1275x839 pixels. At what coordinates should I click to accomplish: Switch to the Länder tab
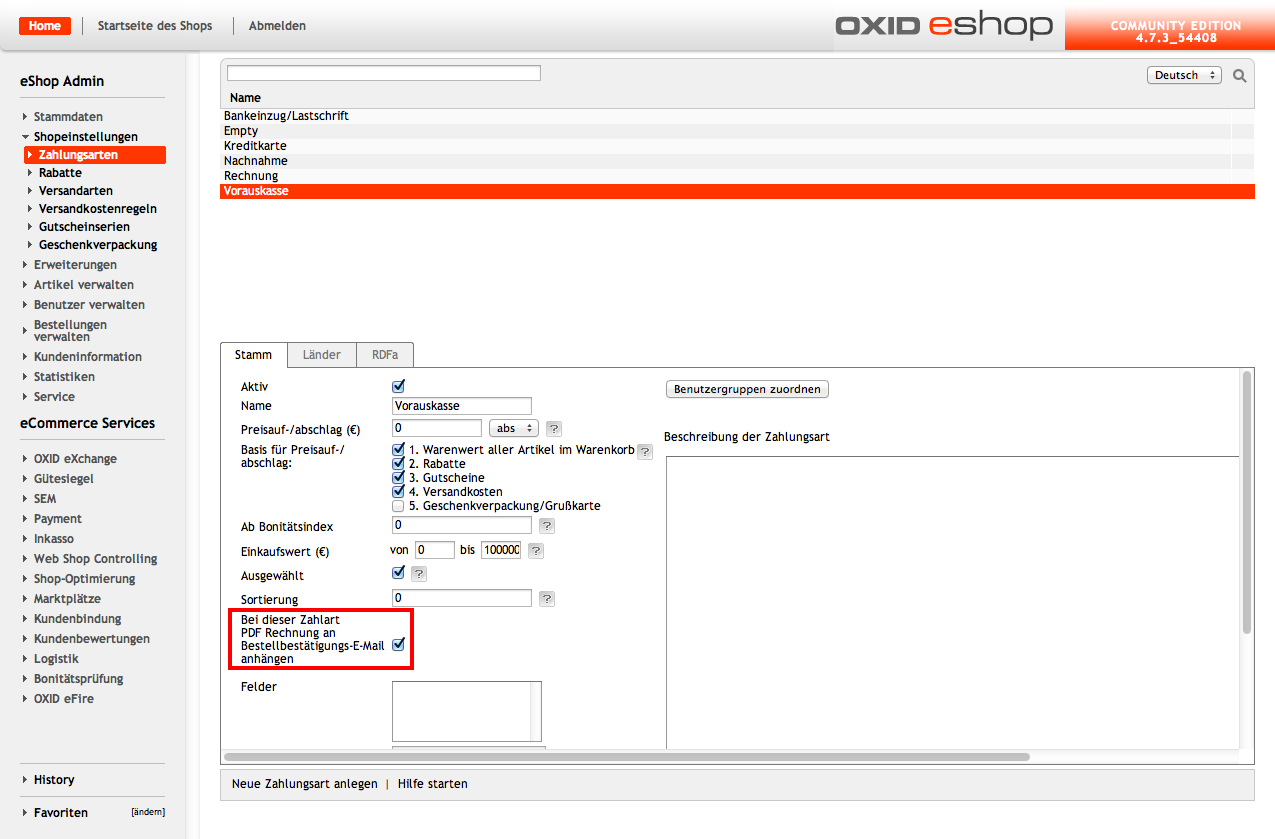click(x=321, y=355)
